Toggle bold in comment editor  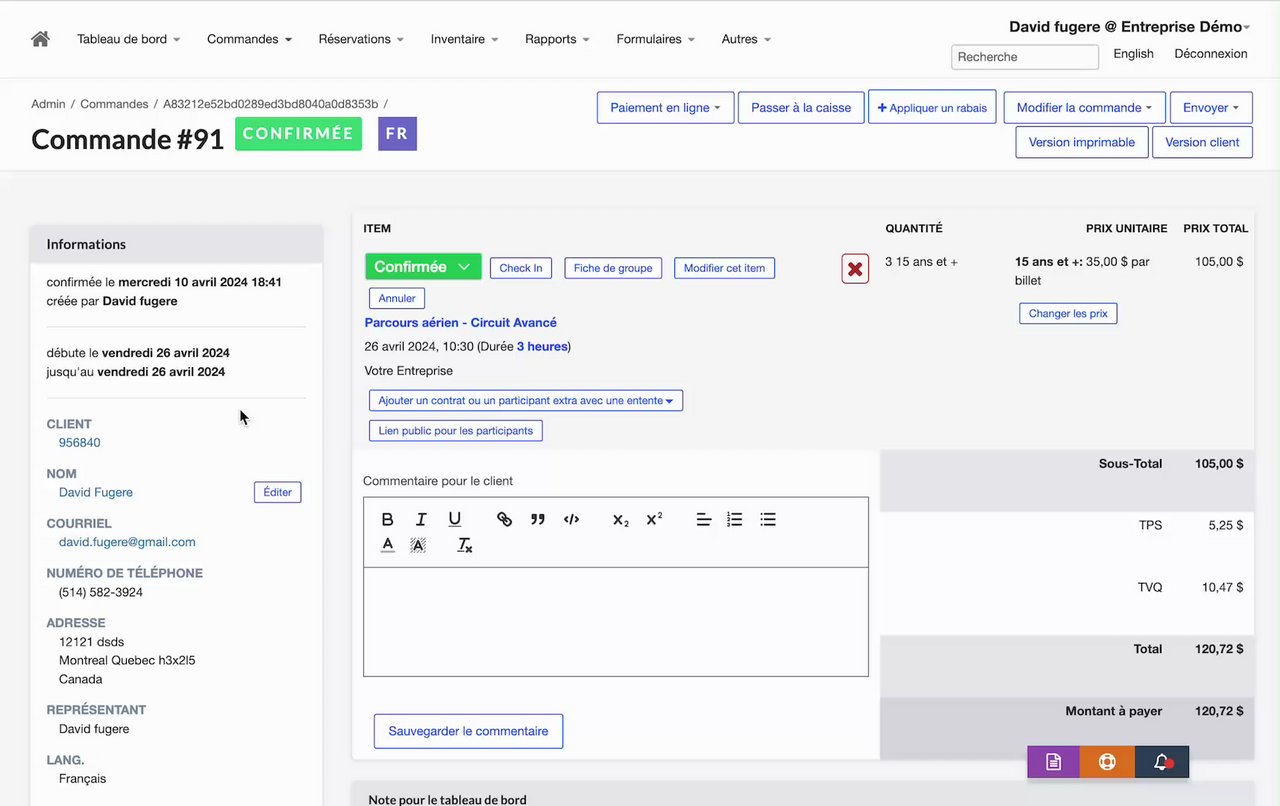pyautogui.click(x=388, y=519)
